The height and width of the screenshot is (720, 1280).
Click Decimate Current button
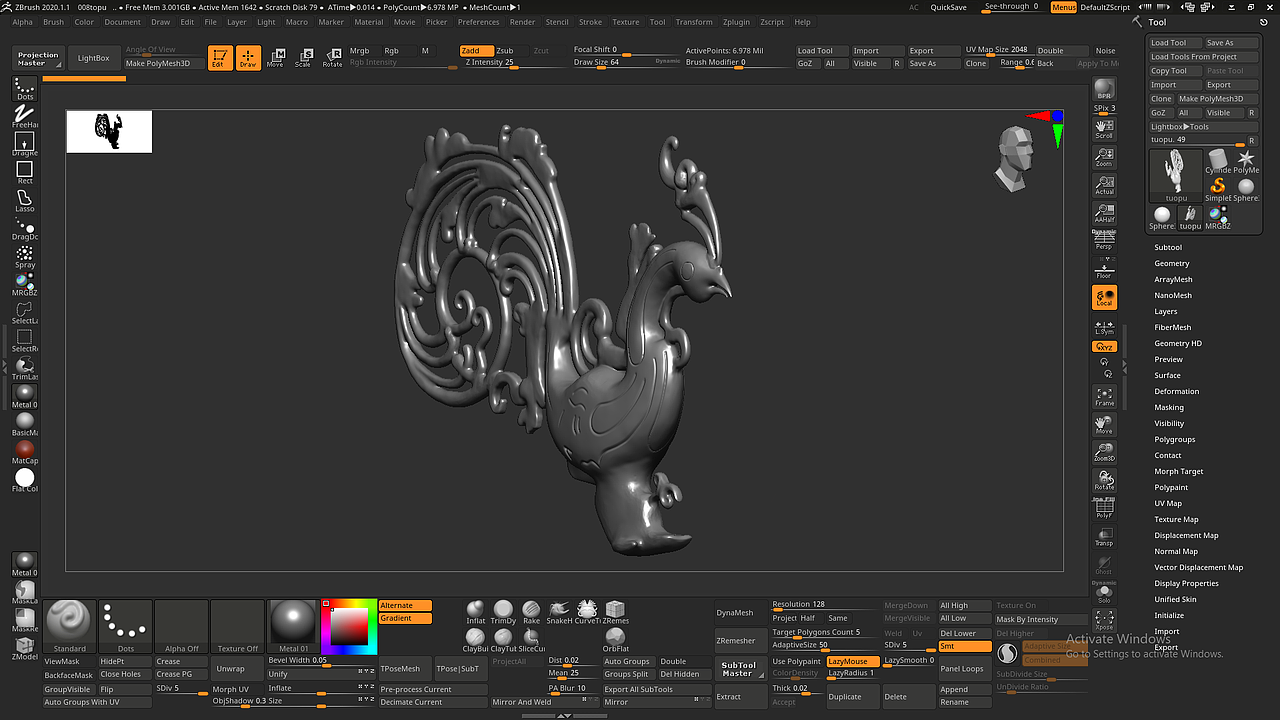coord(433,702)
